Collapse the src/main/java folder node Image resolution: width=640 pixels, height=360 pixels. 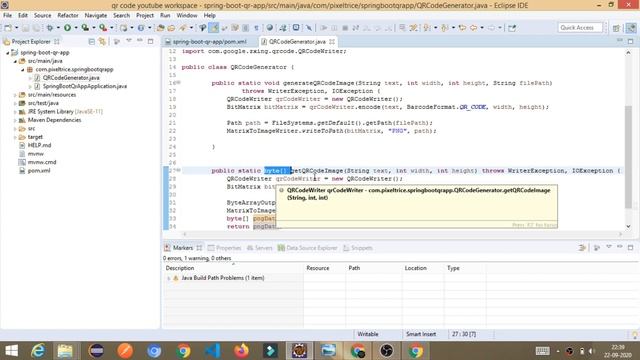(x=15, y=61)
